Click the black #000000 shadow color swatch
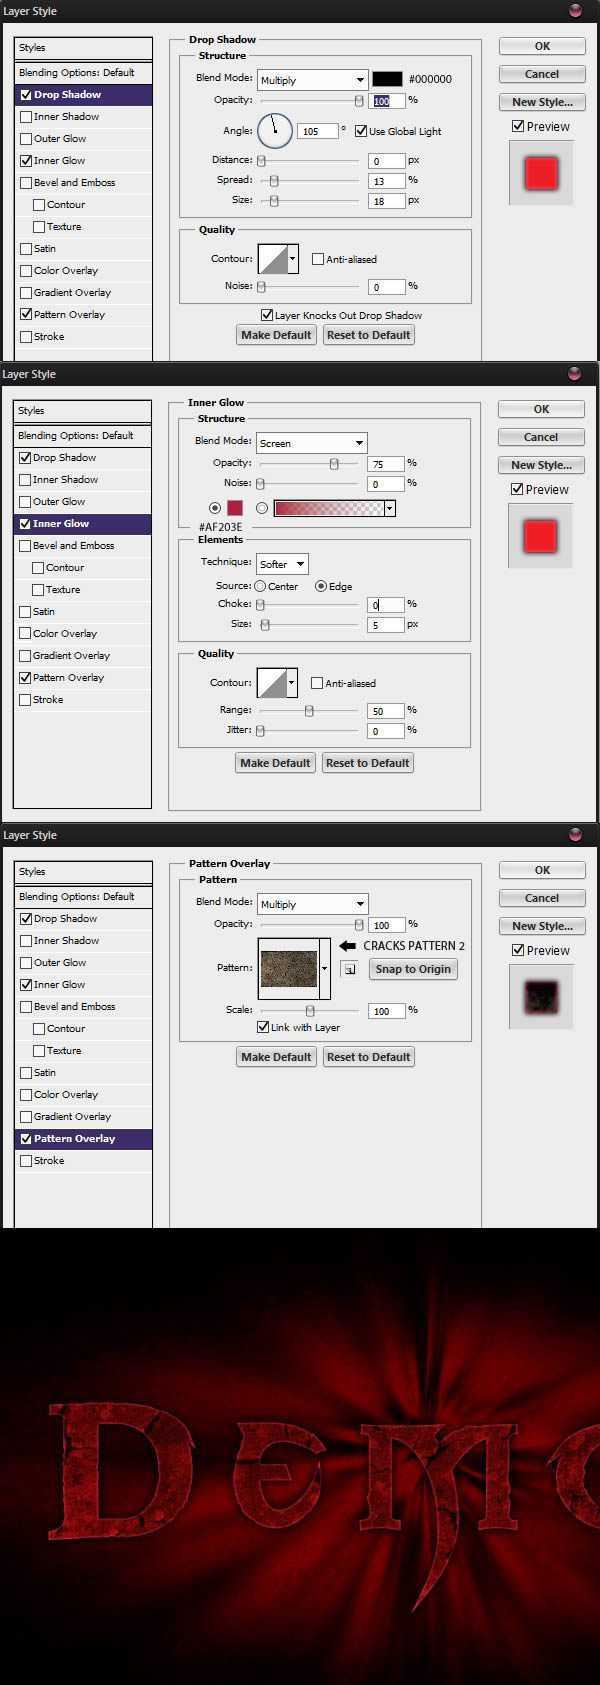Image resolution: width=600 pixels, height=1685 pixels. pos(387,79)
